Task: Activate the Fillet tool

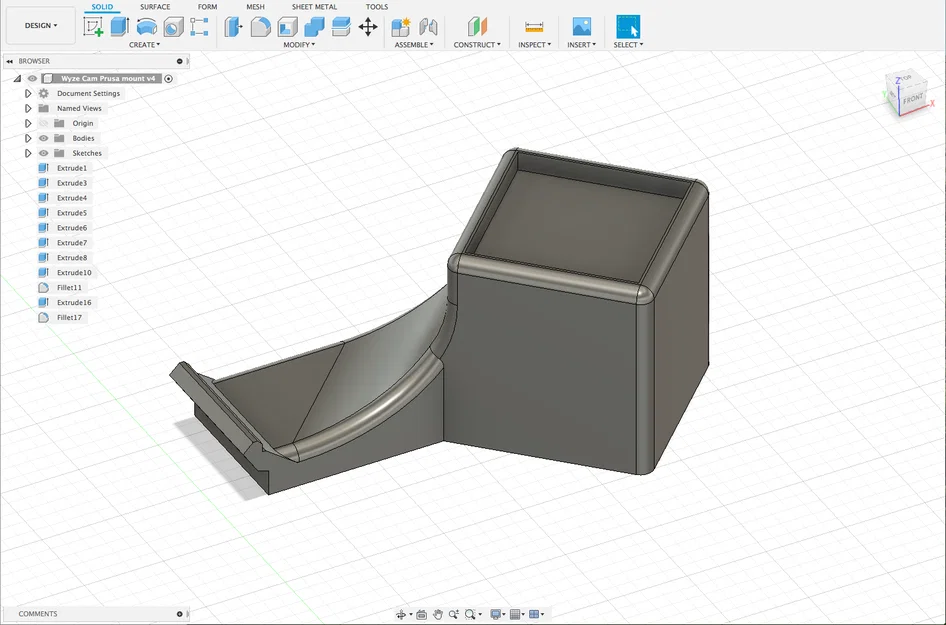Action: click(x=259, y=26)
